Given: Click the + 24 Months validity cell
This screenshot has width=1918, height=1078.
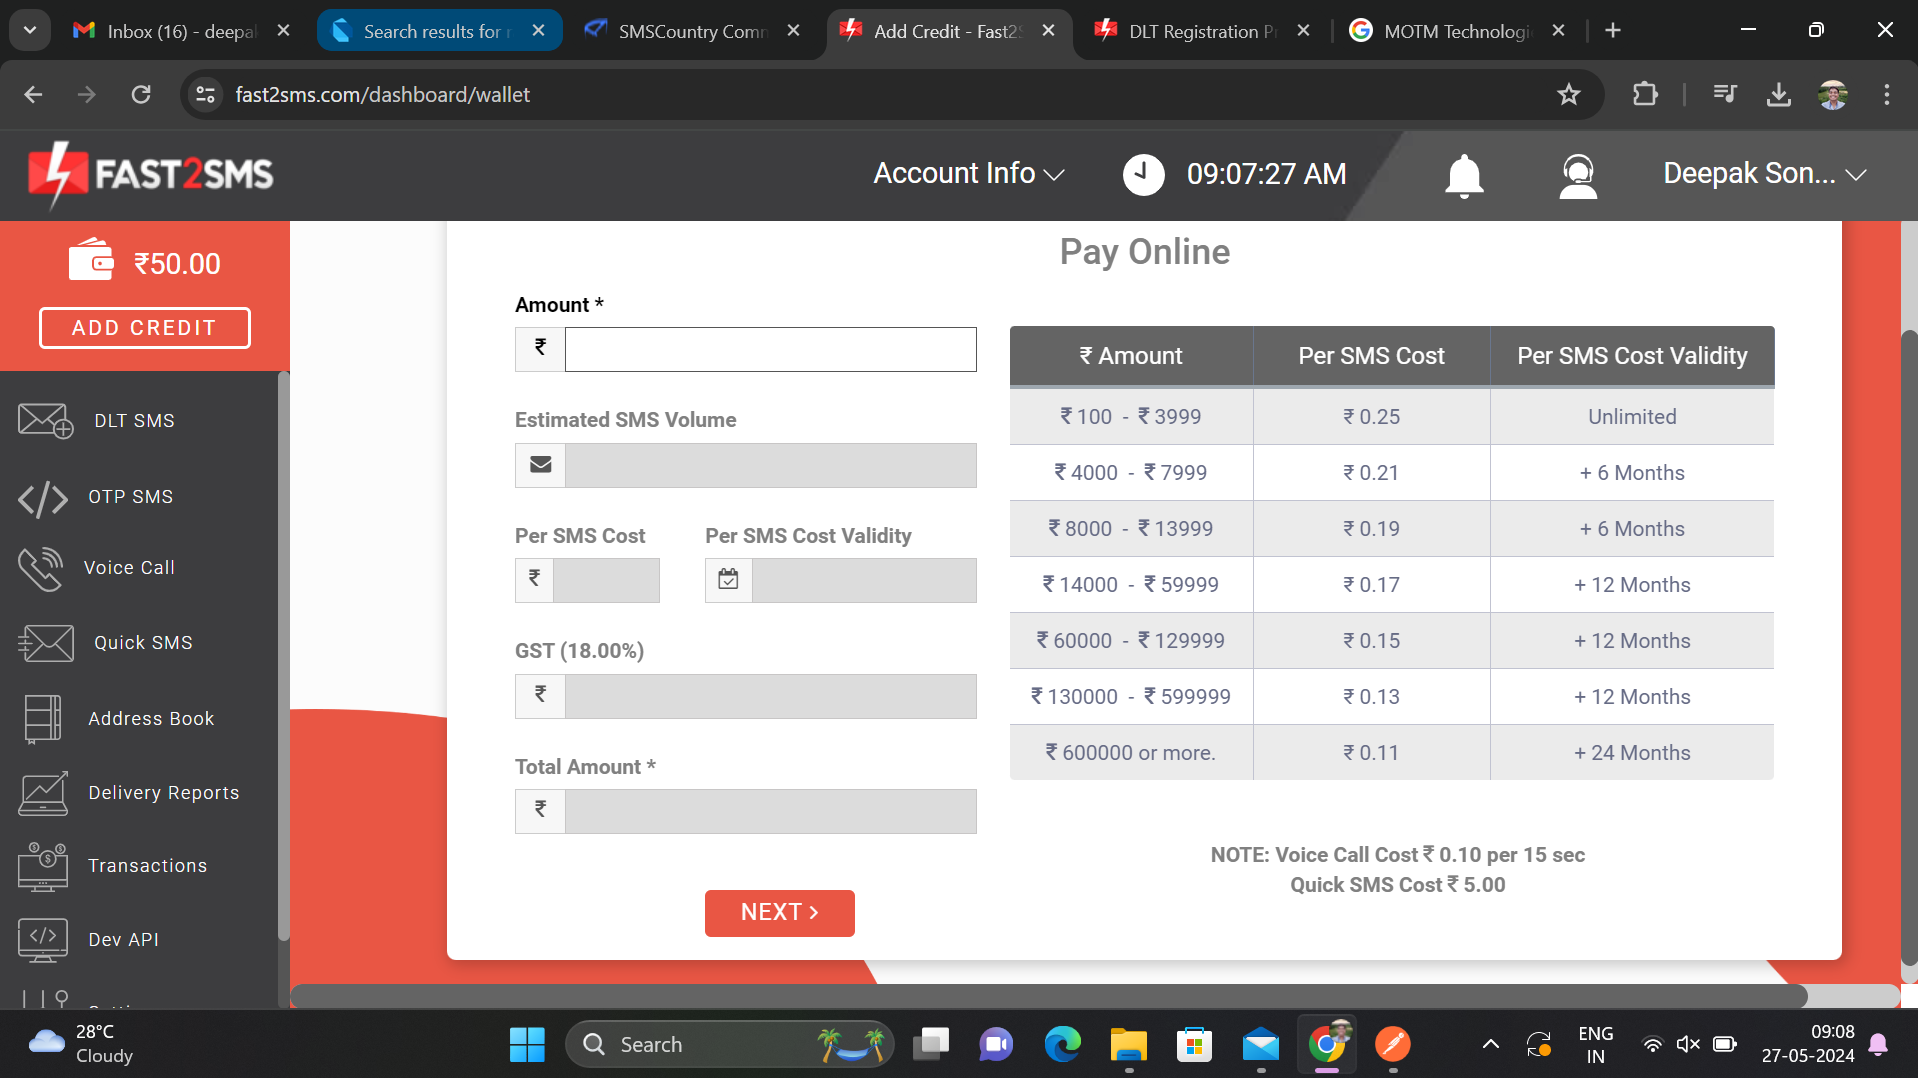Looking at the screenshot, I should [x=1632, y=753].
